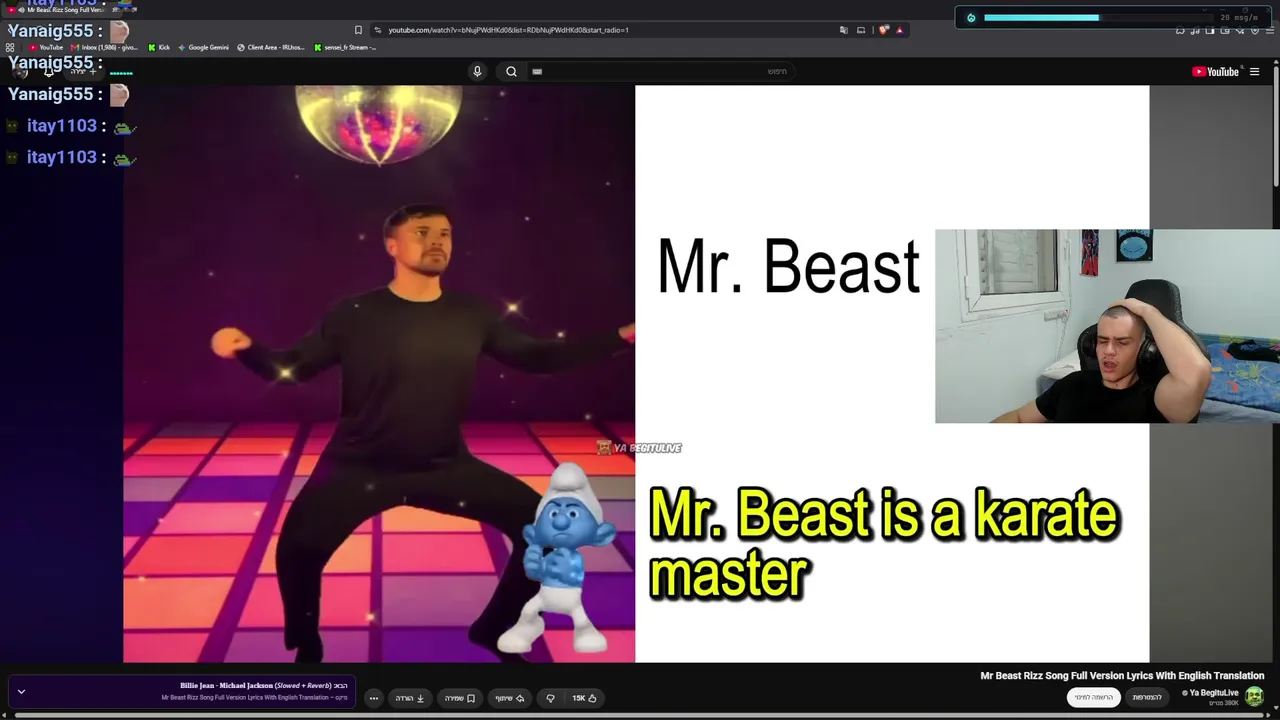Open the sensei_fr Stream bookmark
The image size is (1280, 720).
coord(346,47)
